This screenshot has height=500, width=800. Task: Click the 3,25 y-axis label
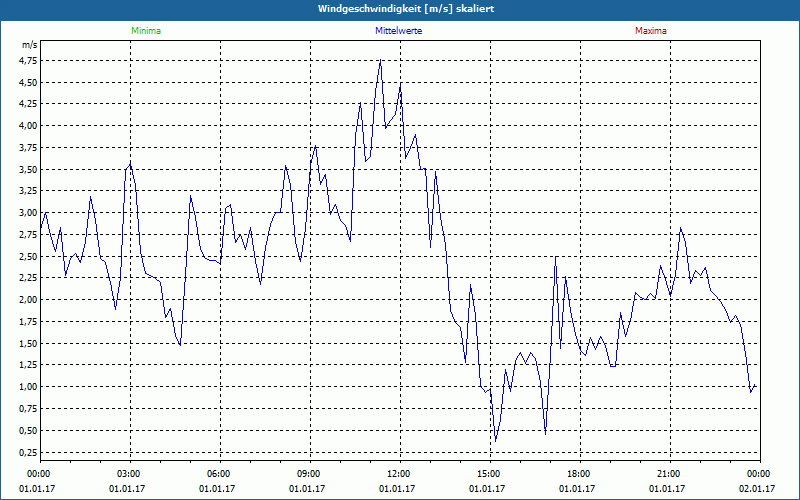[30, 191]
